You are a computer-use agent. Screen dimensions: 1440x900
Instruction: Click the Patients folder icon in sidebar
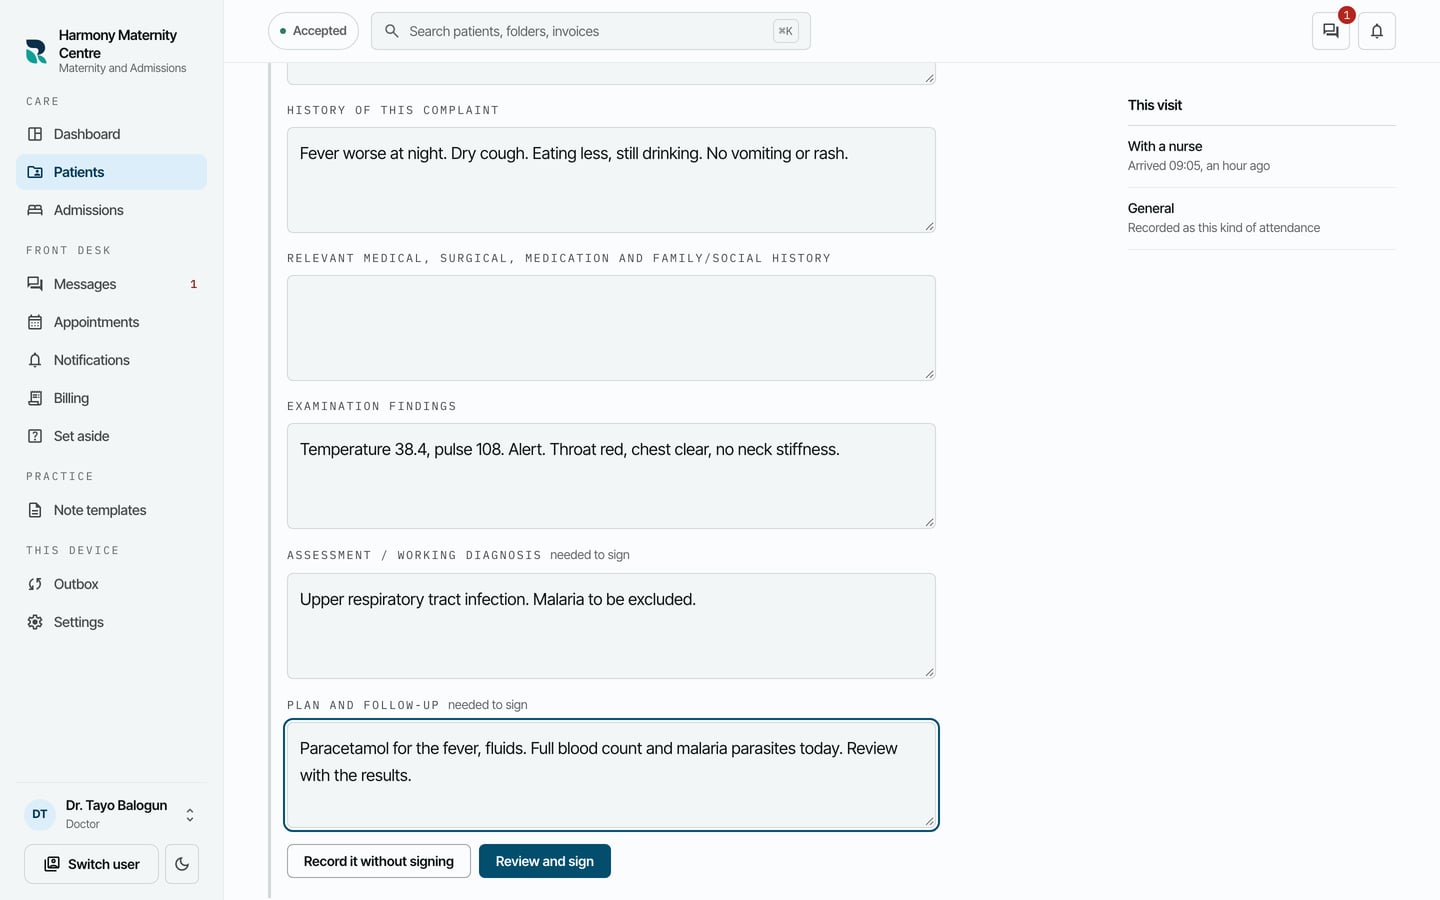(35, 172)
